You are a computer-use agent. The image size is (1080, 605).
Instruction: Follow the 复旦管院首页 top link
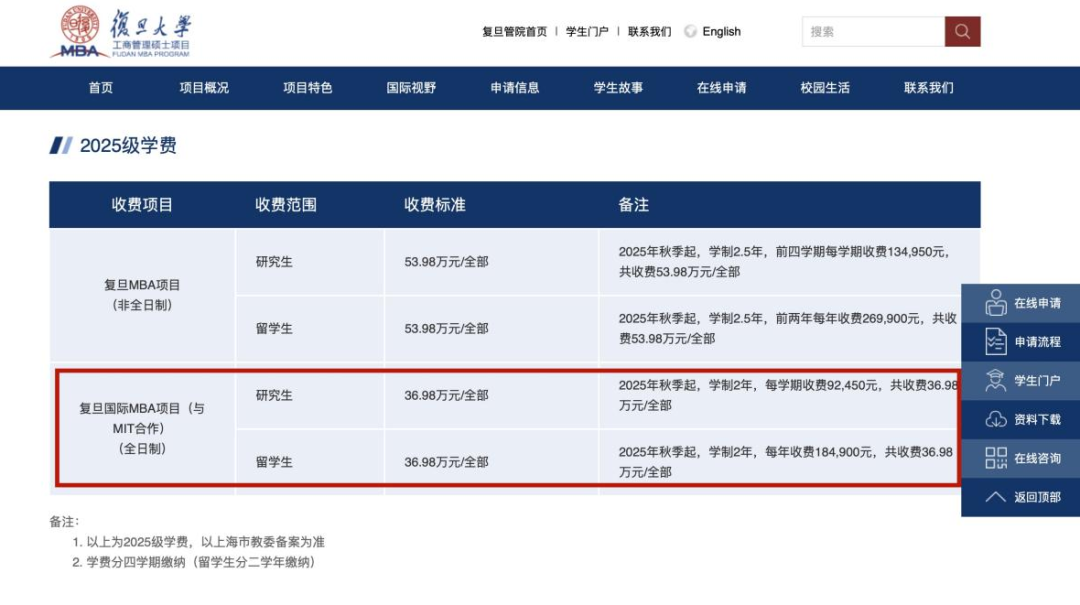[515, 32]
